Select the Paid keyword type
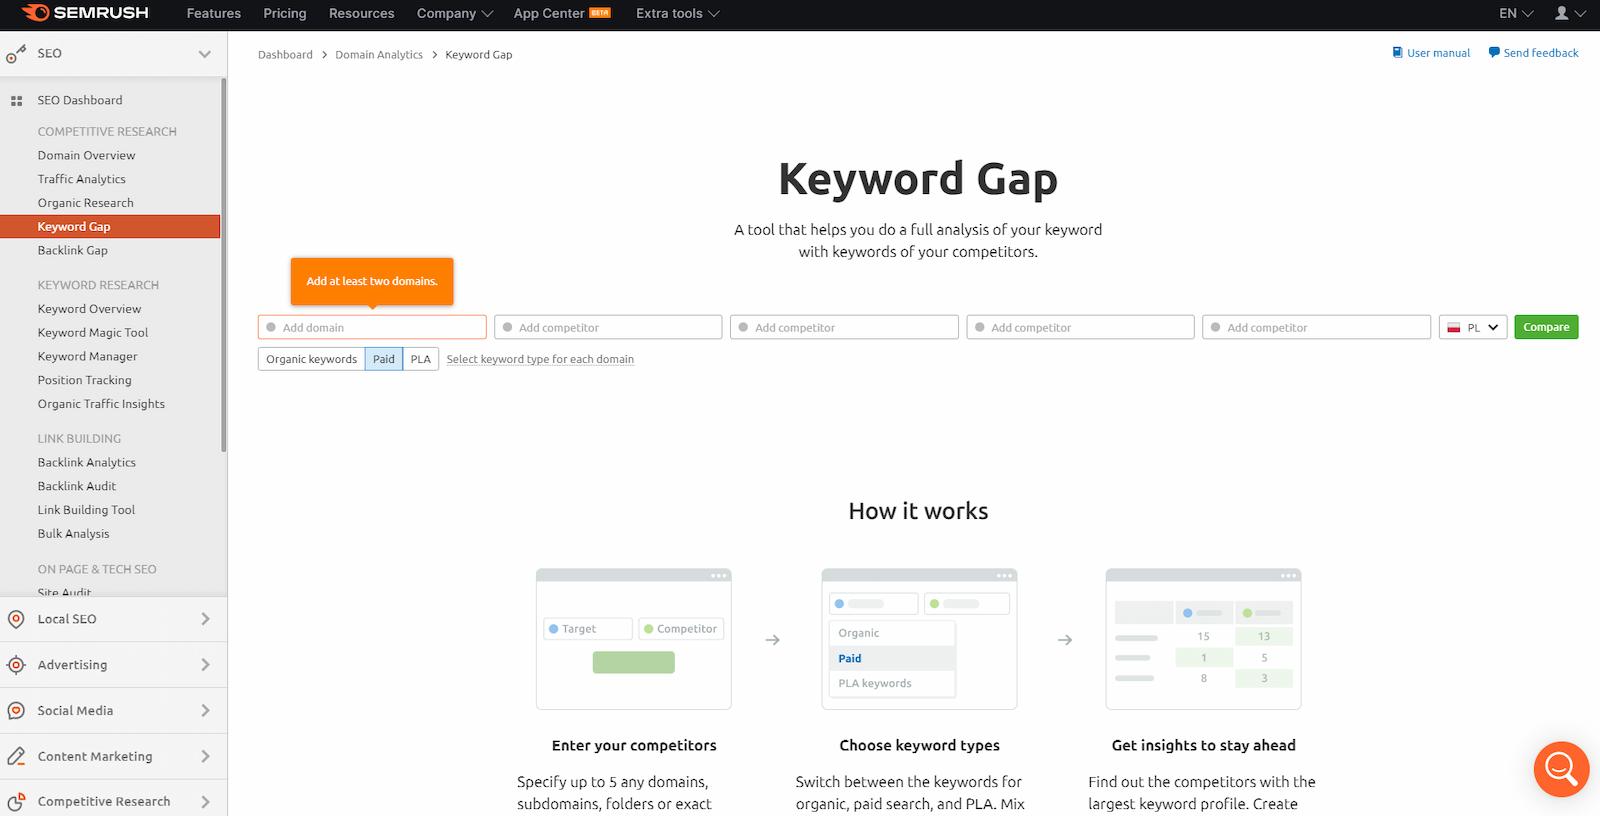This screenshot has height=816, width=1600. point(384,359)
